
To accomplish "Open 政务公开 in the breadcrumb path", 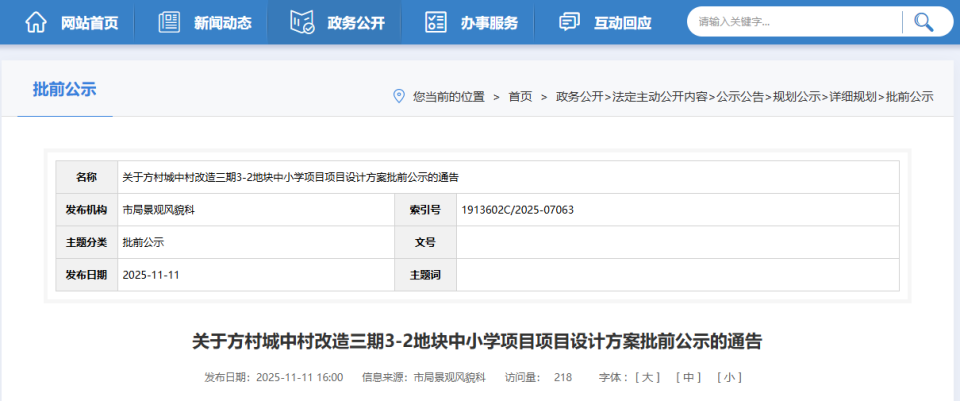I will tap(579, 97).
